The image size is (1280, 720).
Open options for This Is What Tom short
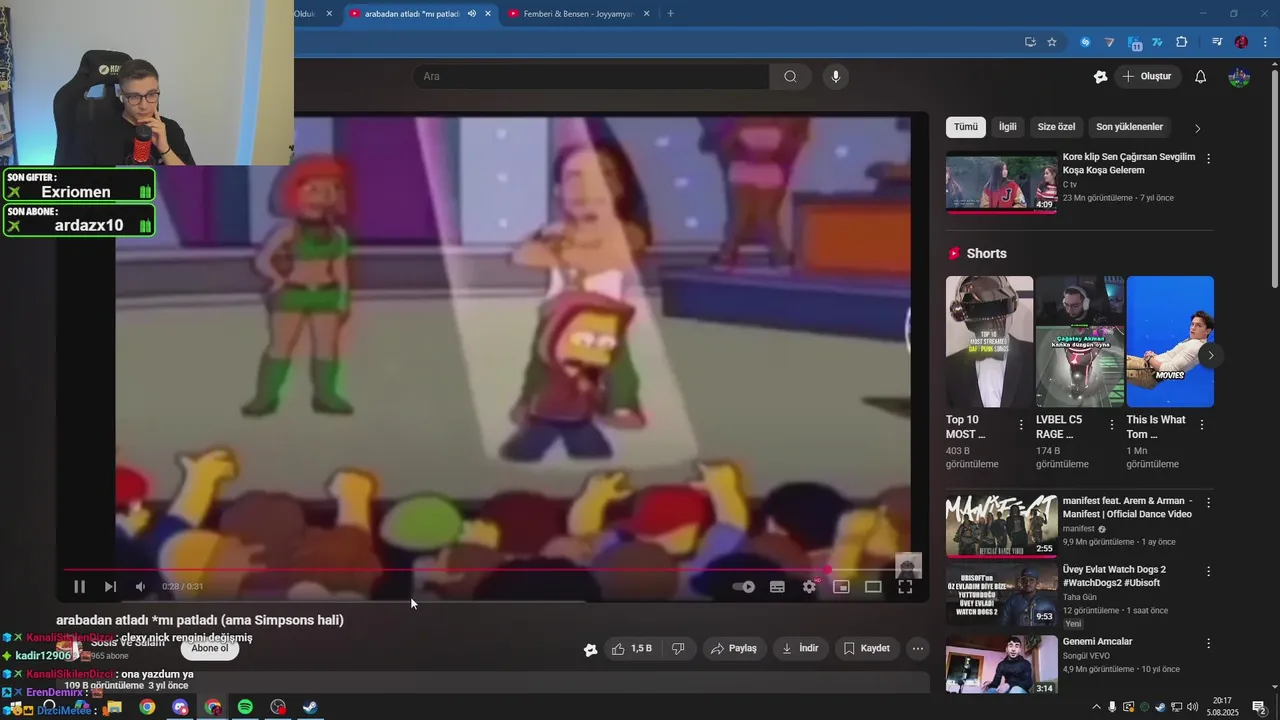[x=1201, y=425]
